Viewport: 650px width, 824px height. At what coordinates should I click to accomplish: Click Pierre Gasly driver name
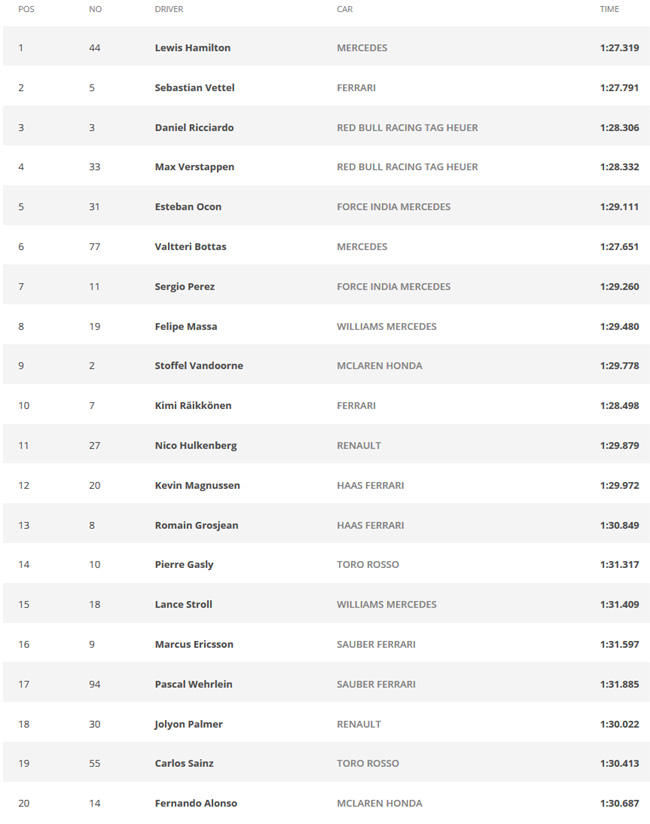(184, 565)
